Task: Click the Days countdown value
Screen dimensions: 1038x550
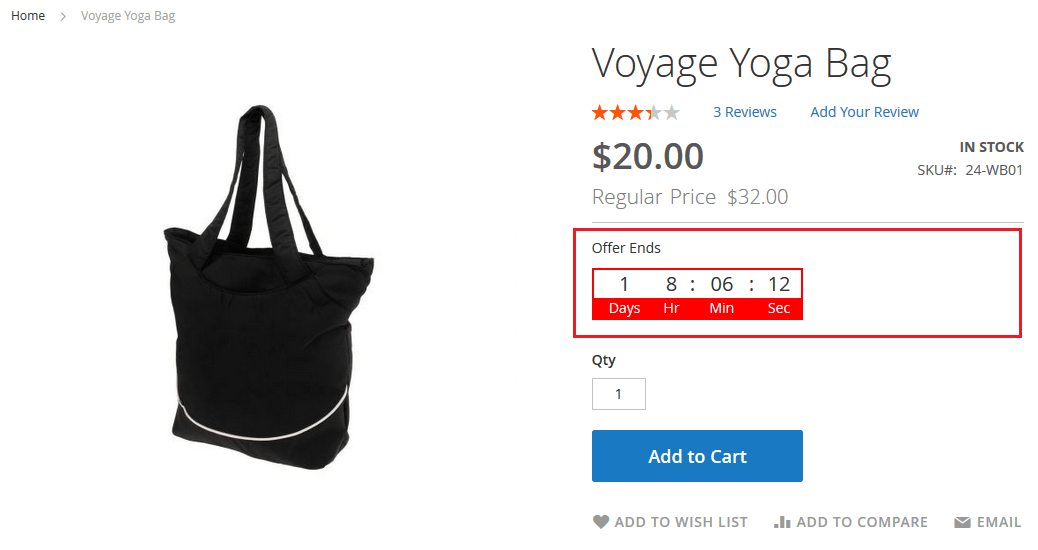Action: tap(624, 285)
